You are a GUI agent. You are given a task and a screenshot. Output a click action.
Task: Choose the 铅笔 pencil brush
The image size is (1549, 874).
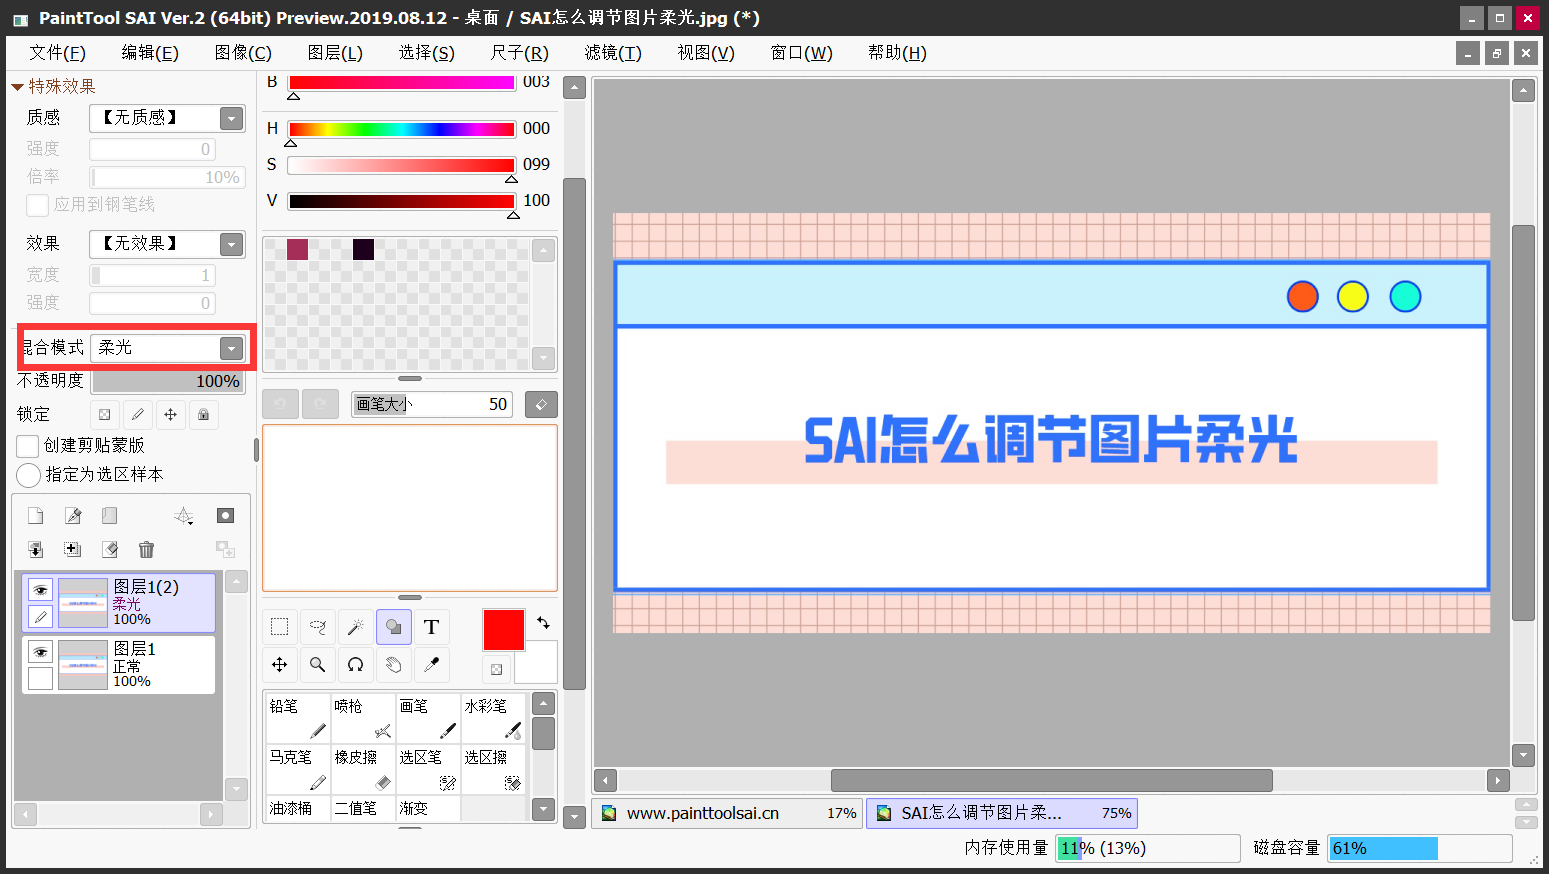click(298, 719)
